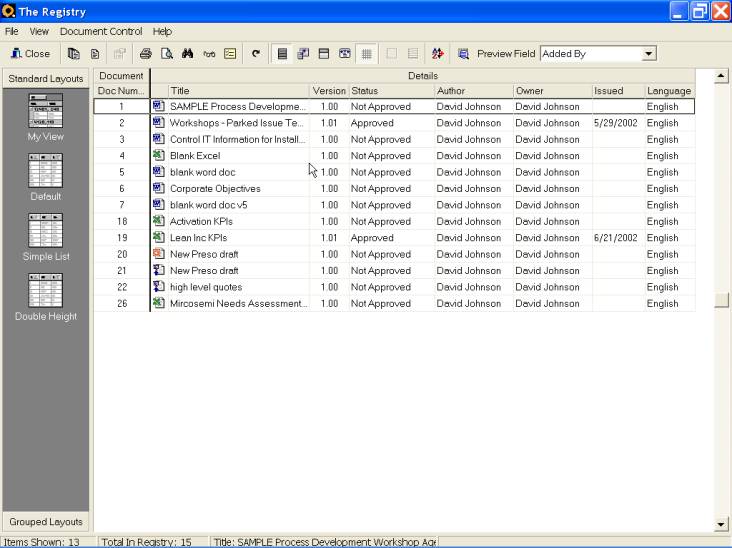The width and height of the screenshot is (732, 548).
Task: Click the Grouped Layouts panel header
Action: pos(46,522)
